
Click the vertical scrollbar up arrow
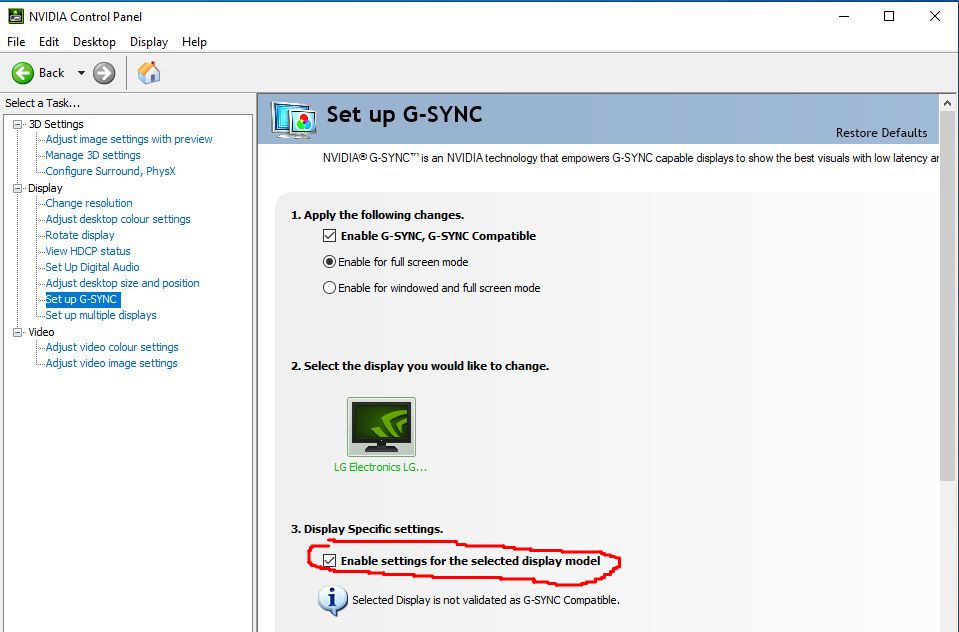point(947,103)
